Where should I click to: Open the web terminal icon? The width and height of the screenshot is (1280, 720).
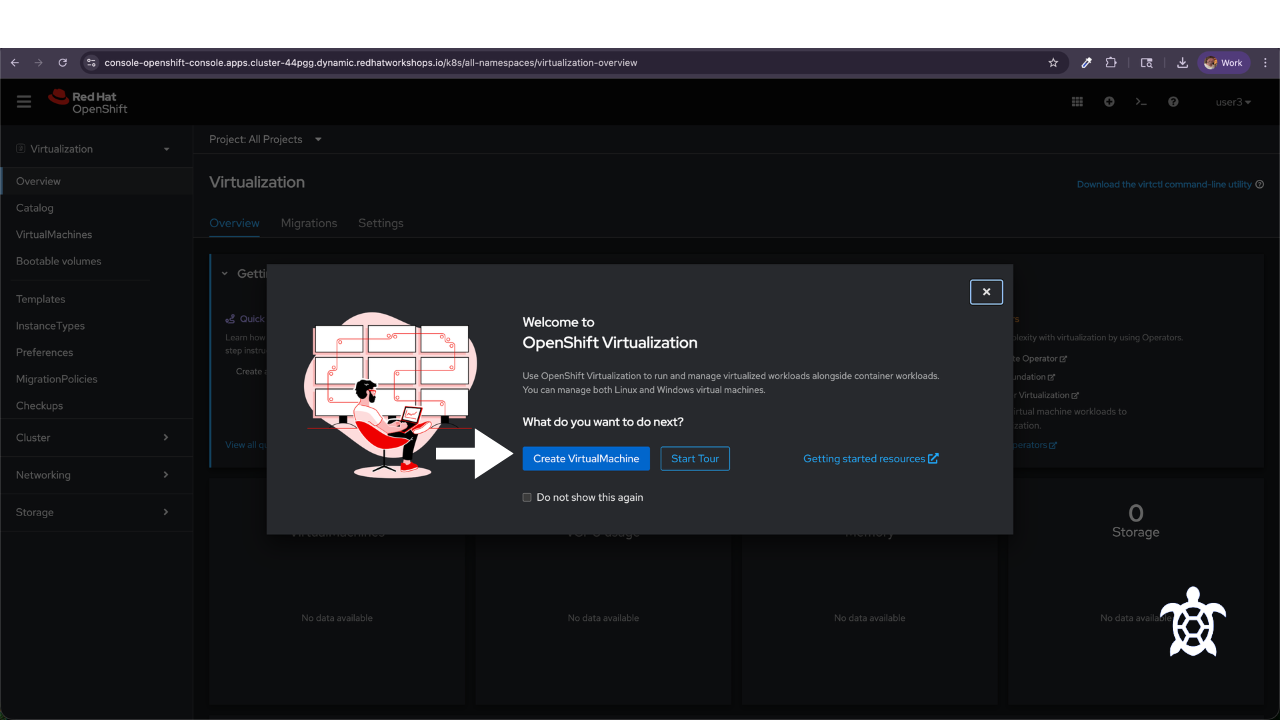1141,102
